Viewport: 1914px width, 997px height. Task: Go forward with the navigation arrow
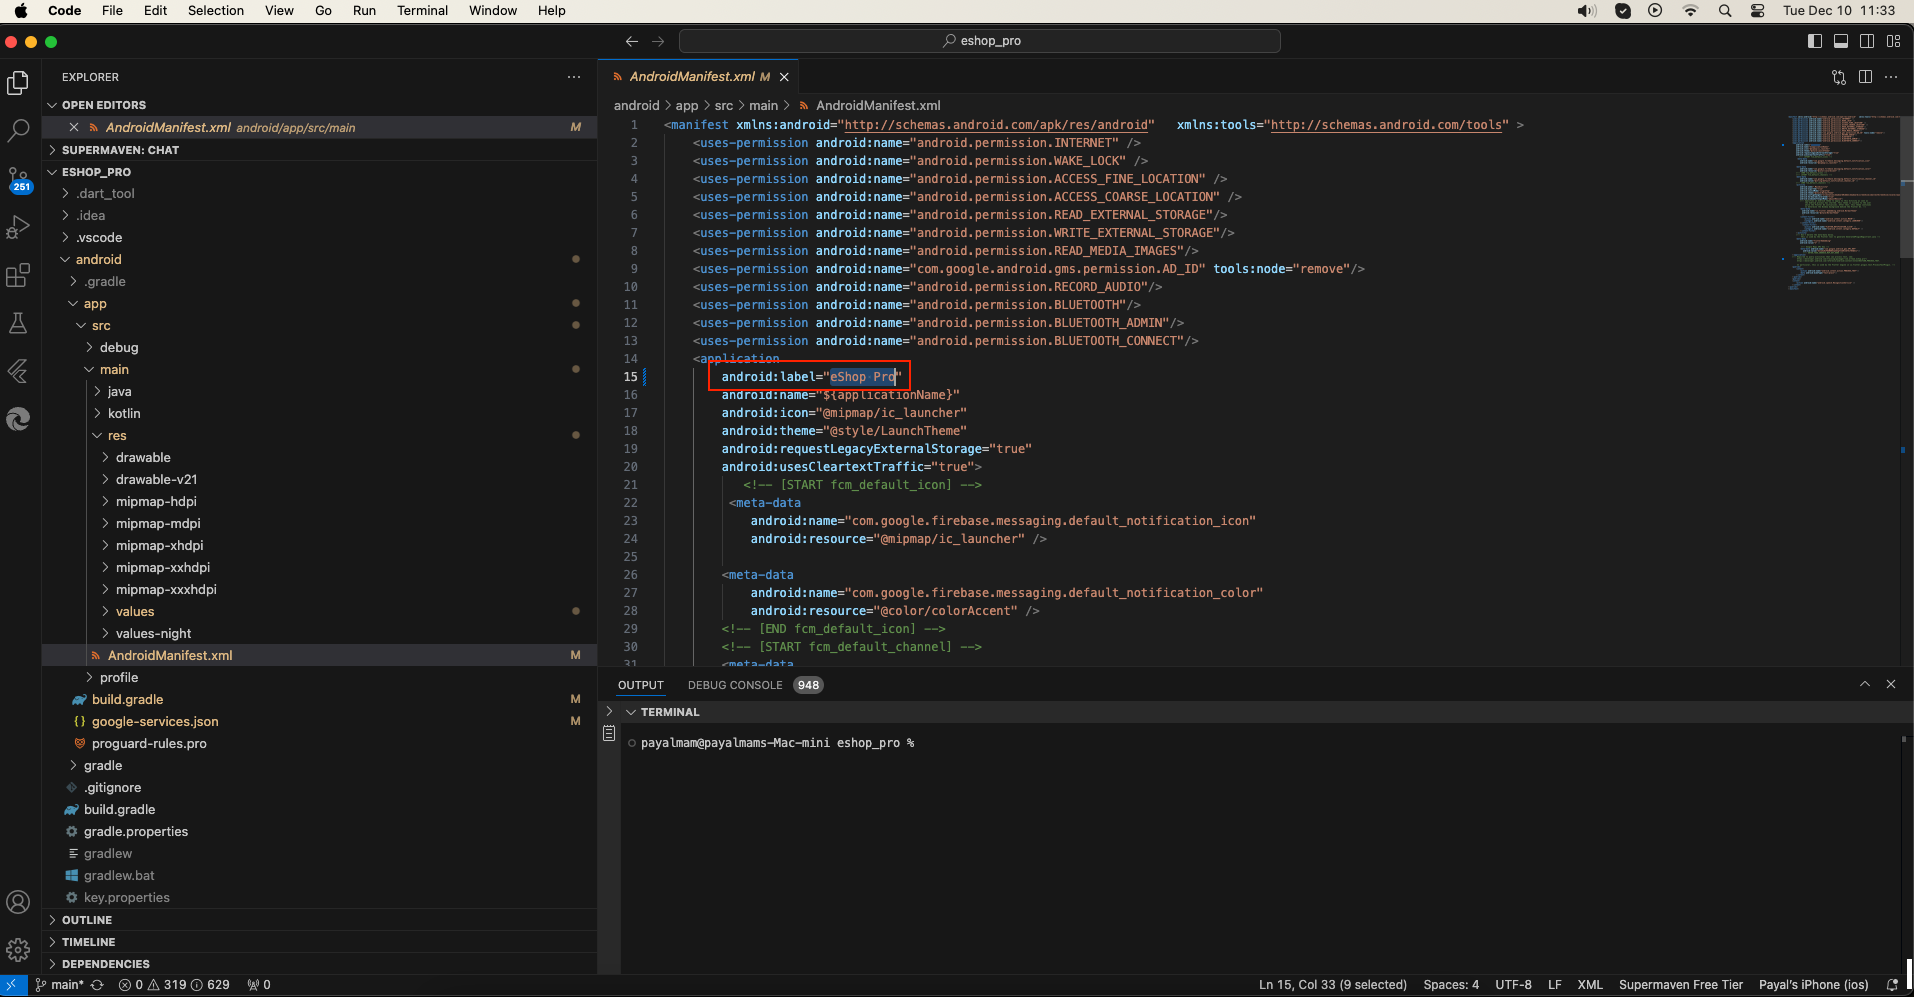pyautogui.click(x=658, y=41)
